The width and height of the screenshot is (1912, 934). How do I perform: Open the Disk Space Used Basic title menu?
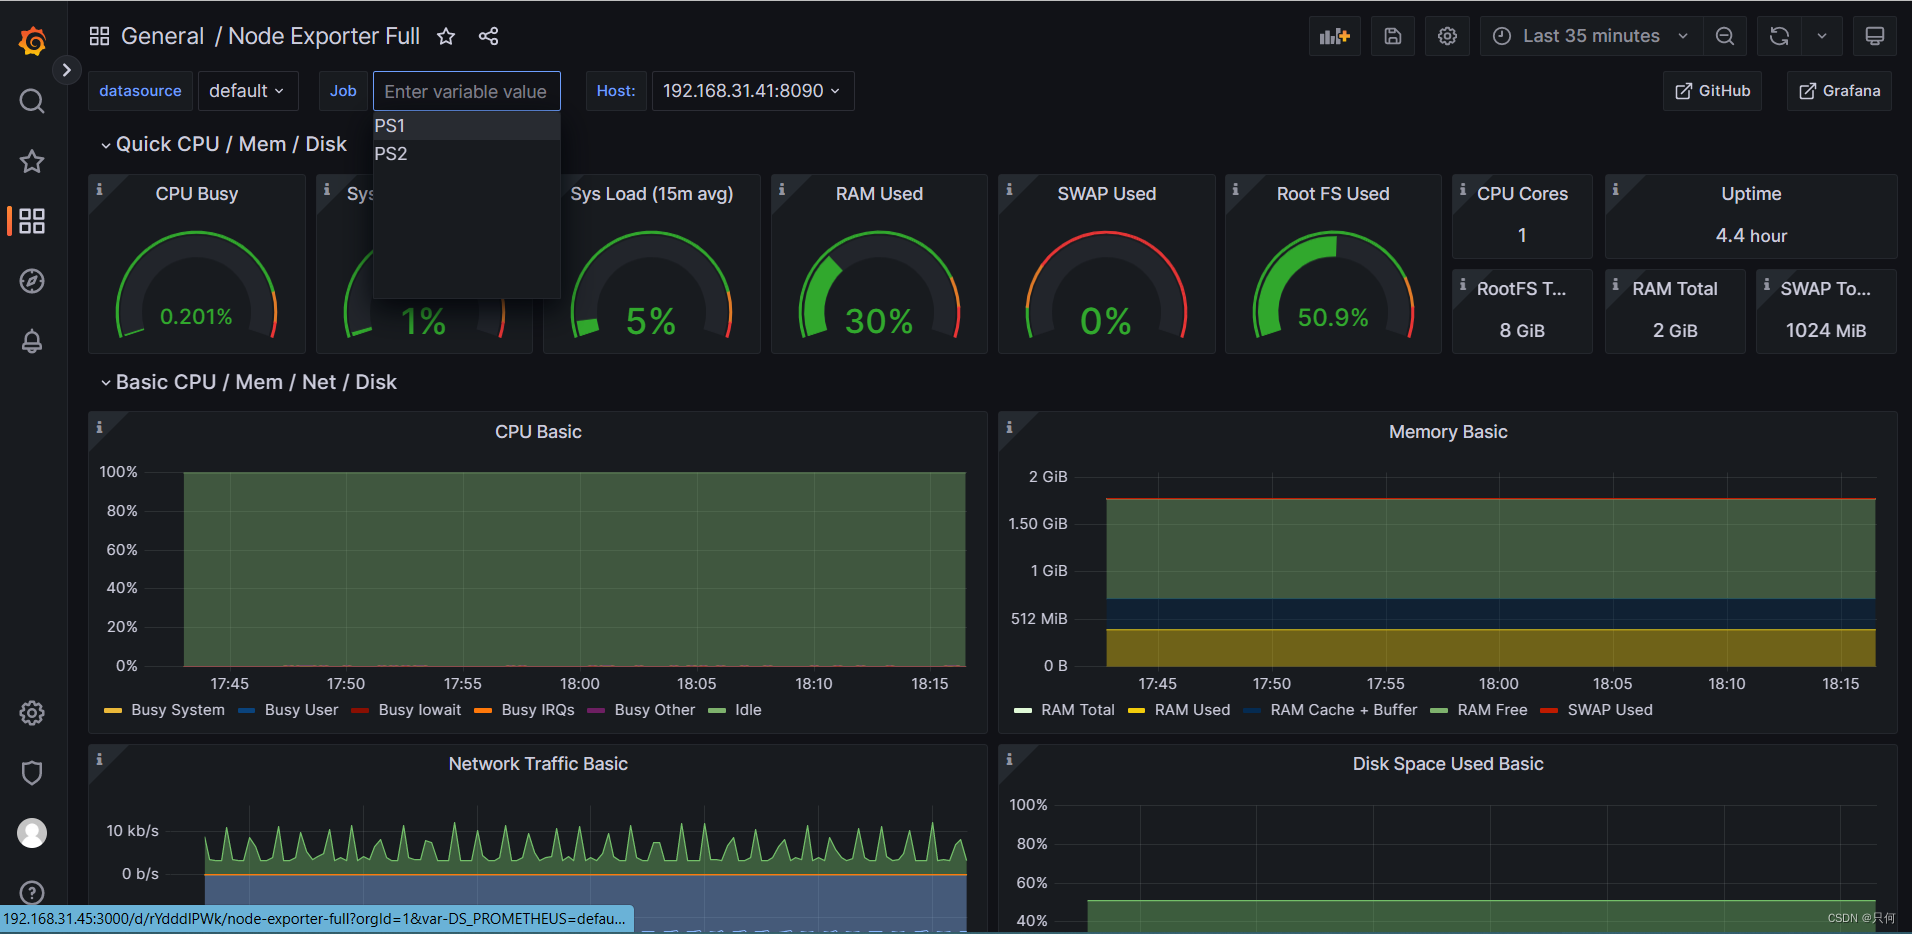[1448, 764]
